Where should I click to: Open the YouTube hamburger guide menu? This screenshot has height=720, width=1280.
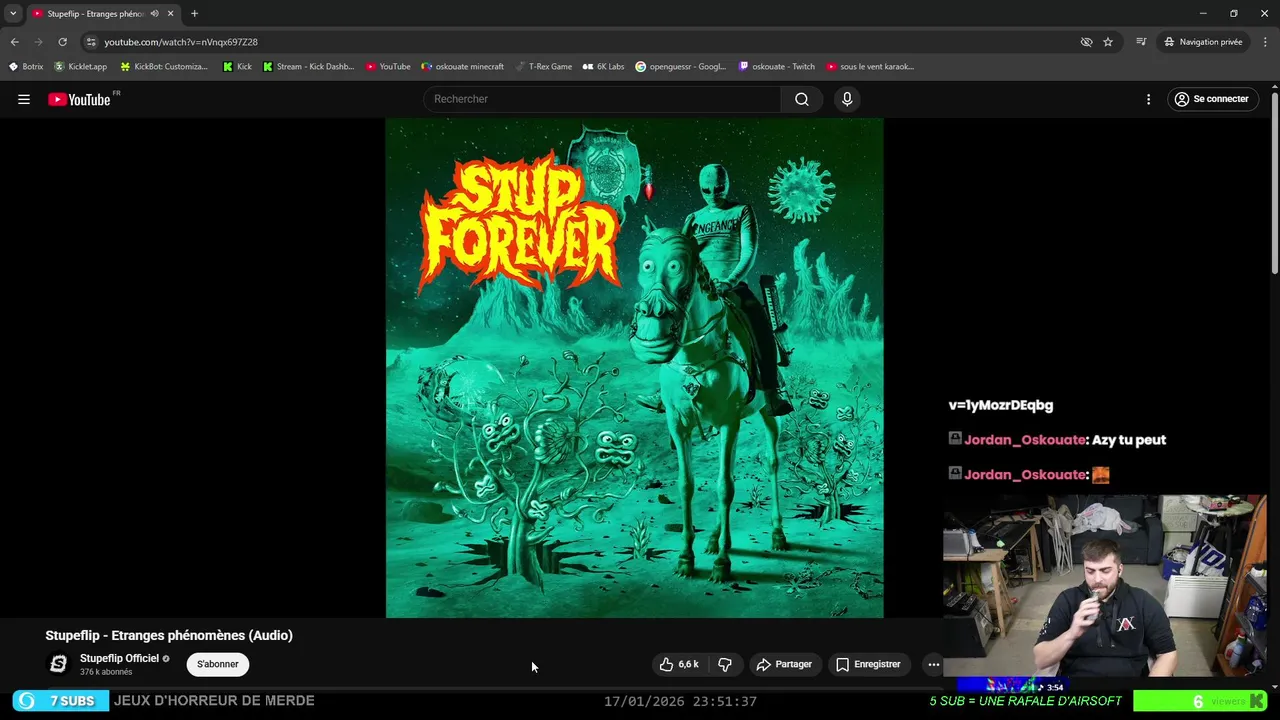click(x=24, y=99)
